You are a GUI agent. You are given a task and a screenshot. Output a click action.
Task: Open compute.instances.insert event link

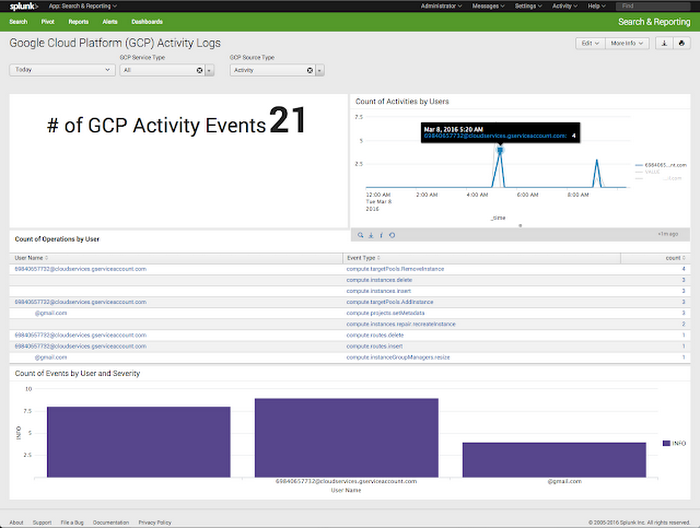(x=379, y=291)
